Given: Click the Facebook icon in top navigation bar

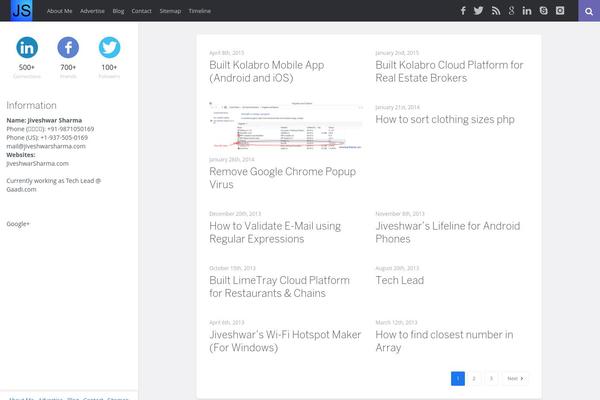Looking at the screenshot, I should pos(463,11).
